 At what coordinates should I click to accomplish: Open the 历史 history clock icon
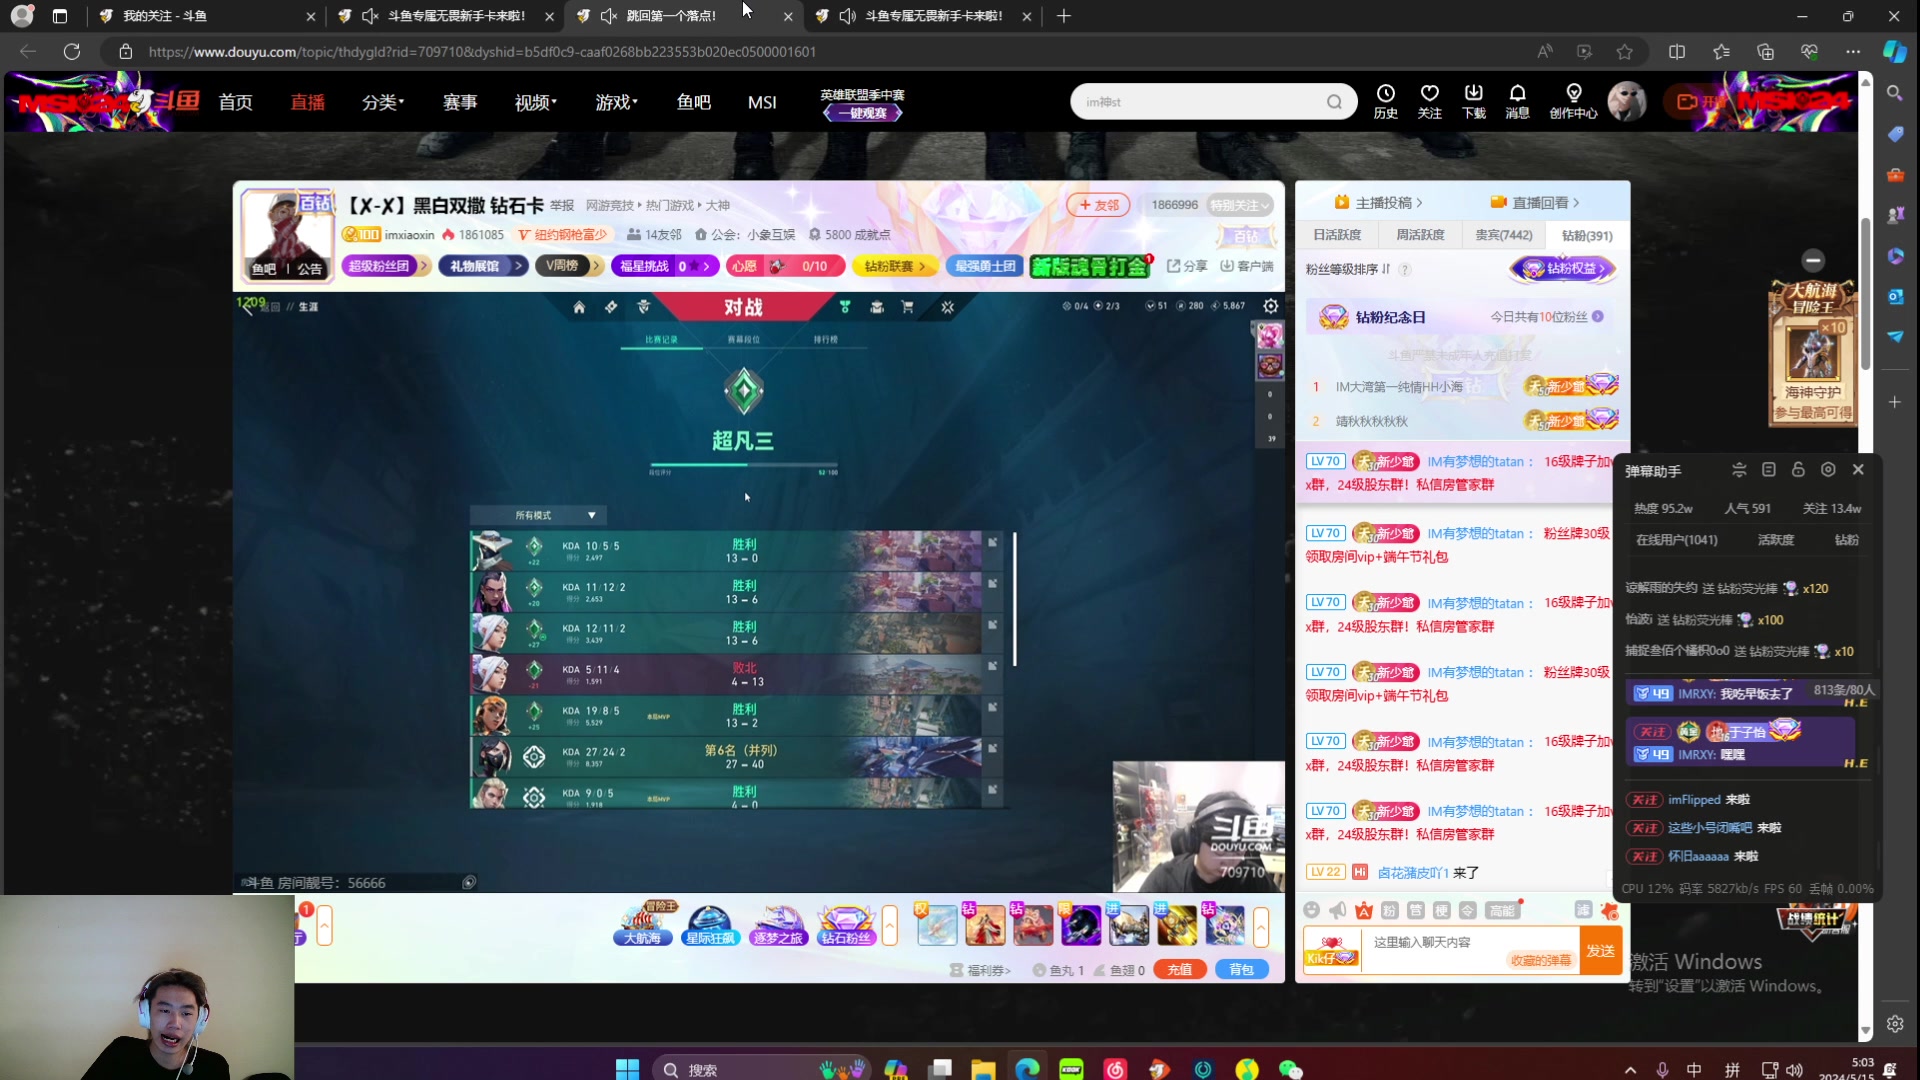pos(1385,101)
